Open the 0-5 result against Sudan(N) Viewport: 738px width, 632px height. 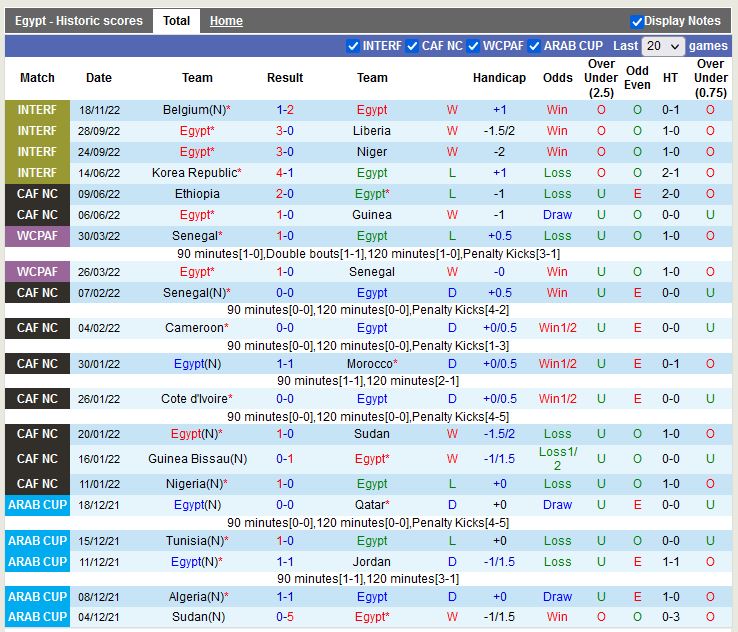pos(285,617)
